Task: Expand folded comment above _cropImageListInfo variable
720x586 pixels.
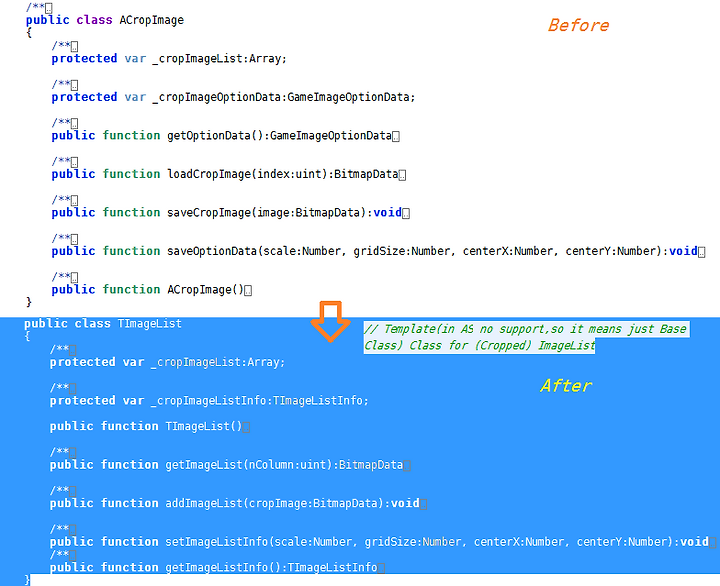Action: click(x=73, y=389)
